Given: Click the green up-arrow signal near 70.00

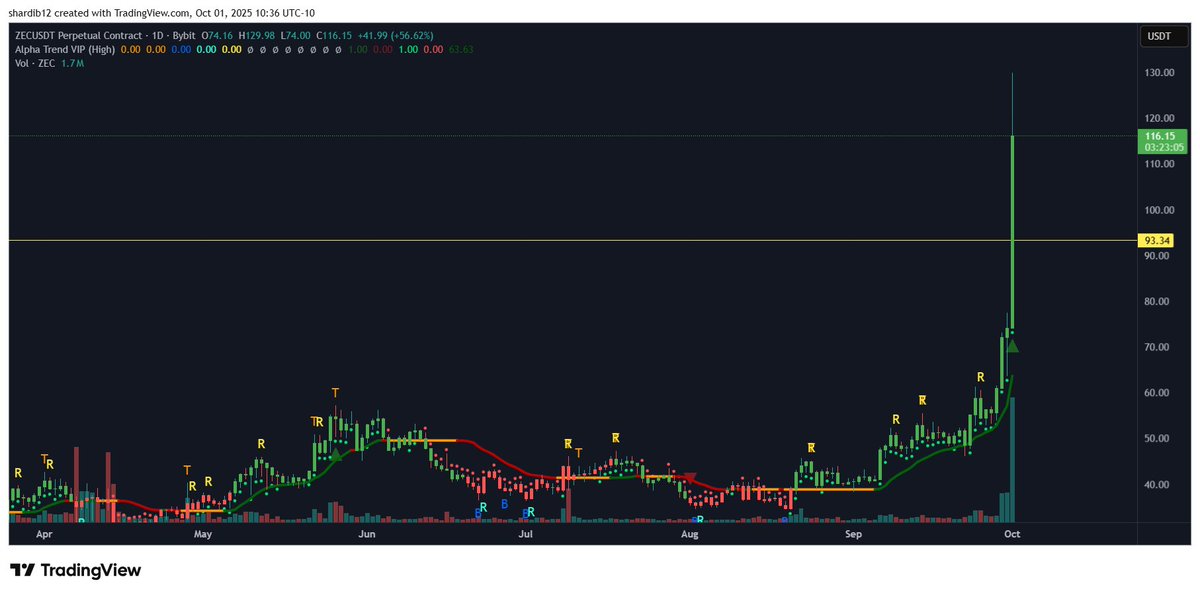Looking at the screenshot, I should [1012, 346].
